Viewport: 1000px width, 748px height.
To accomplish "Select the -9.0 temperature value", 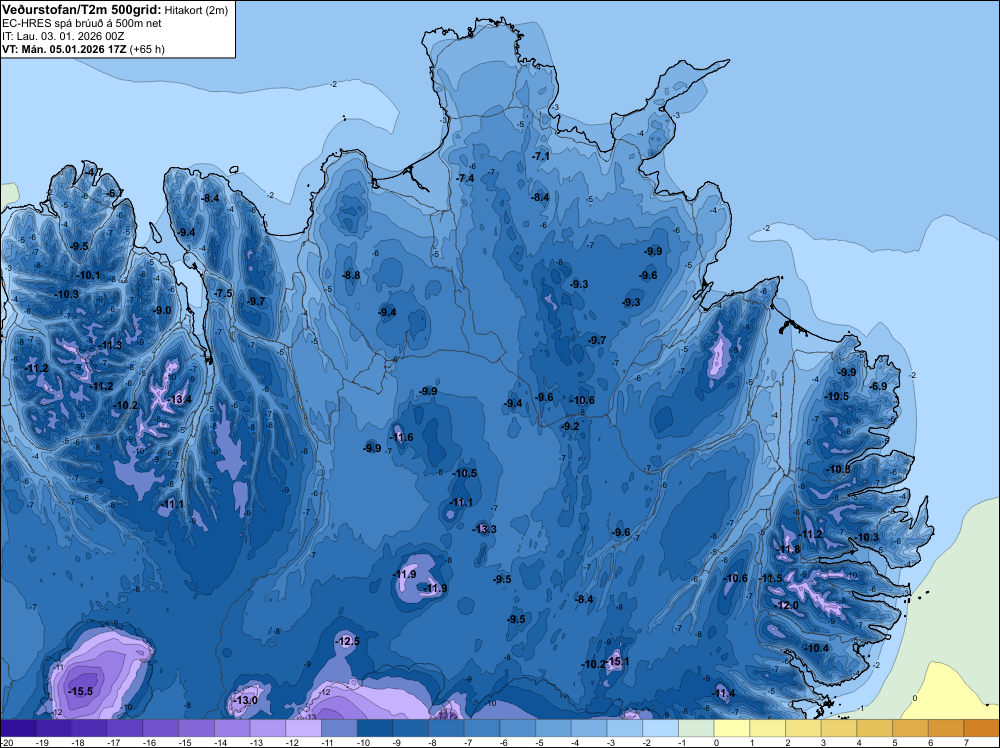I will pyautogui.click(x=162, y=311).
